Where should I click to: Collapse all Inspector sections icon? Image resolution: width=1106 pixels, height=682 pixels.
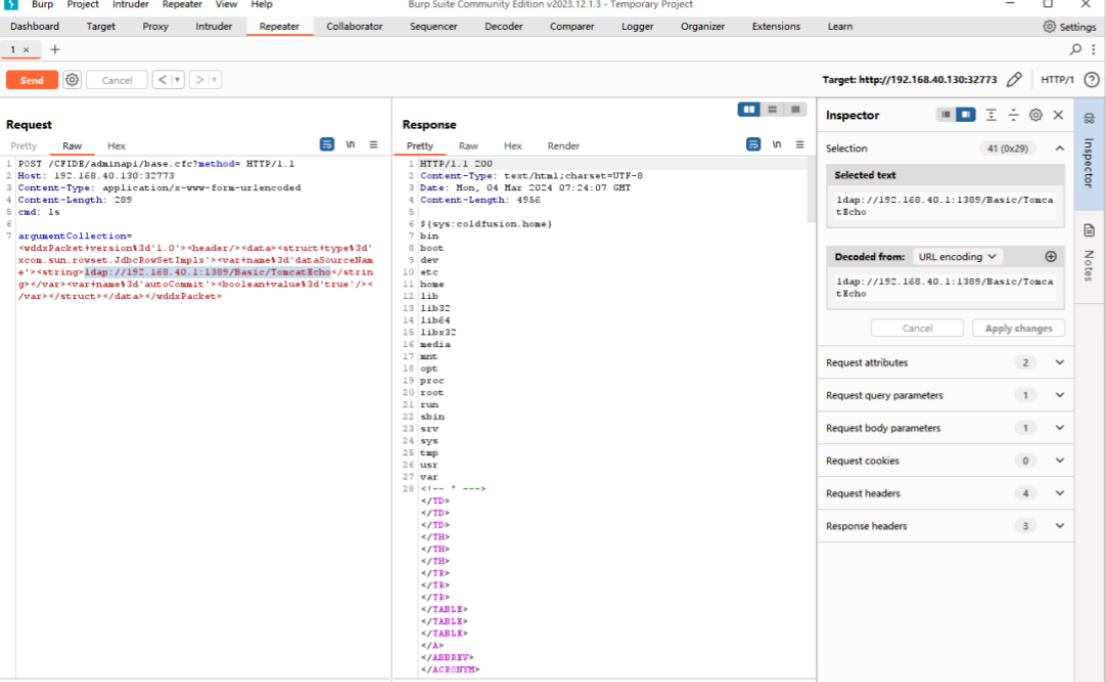click(x=1013, y=114)
